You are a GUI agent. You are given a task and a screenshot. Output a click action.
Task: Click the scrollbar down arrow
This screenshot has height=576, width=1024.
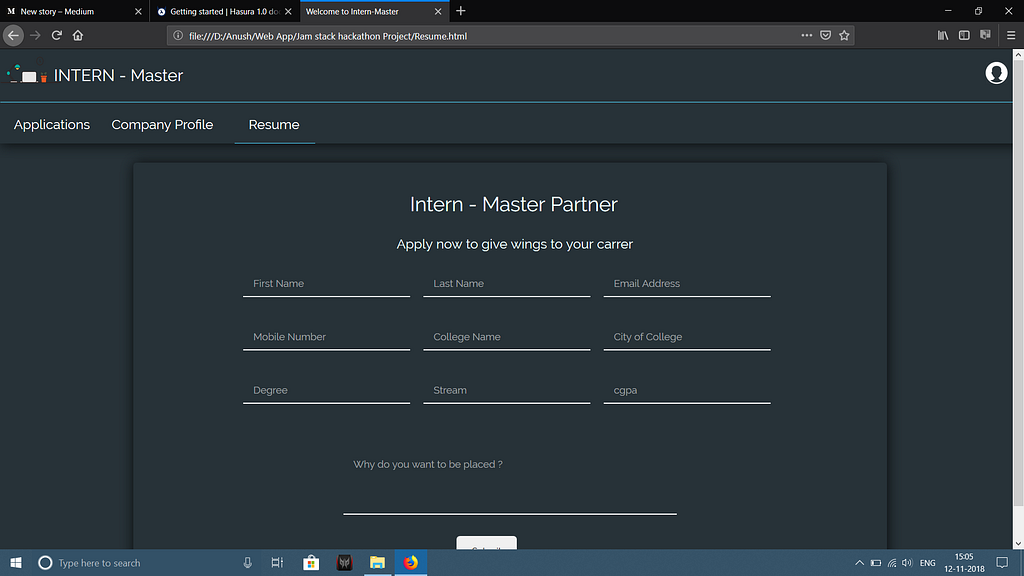(x=1018, y=543)
